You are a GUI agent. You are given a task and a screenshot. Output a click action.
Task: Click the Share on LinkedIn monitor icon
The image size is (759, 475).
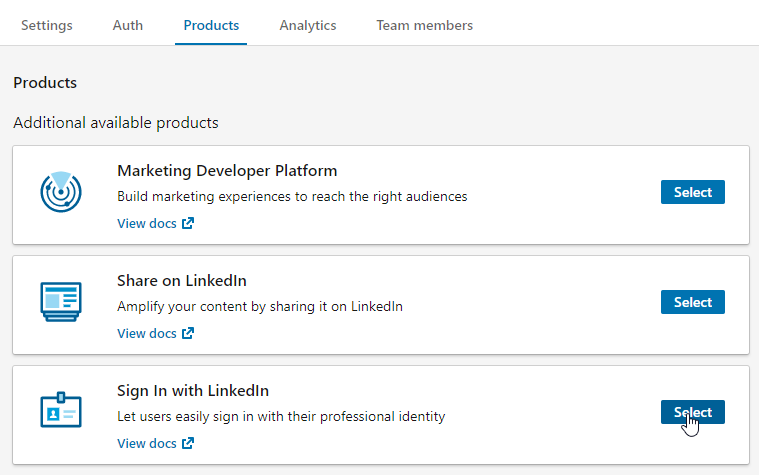click(x=61, y=302)
